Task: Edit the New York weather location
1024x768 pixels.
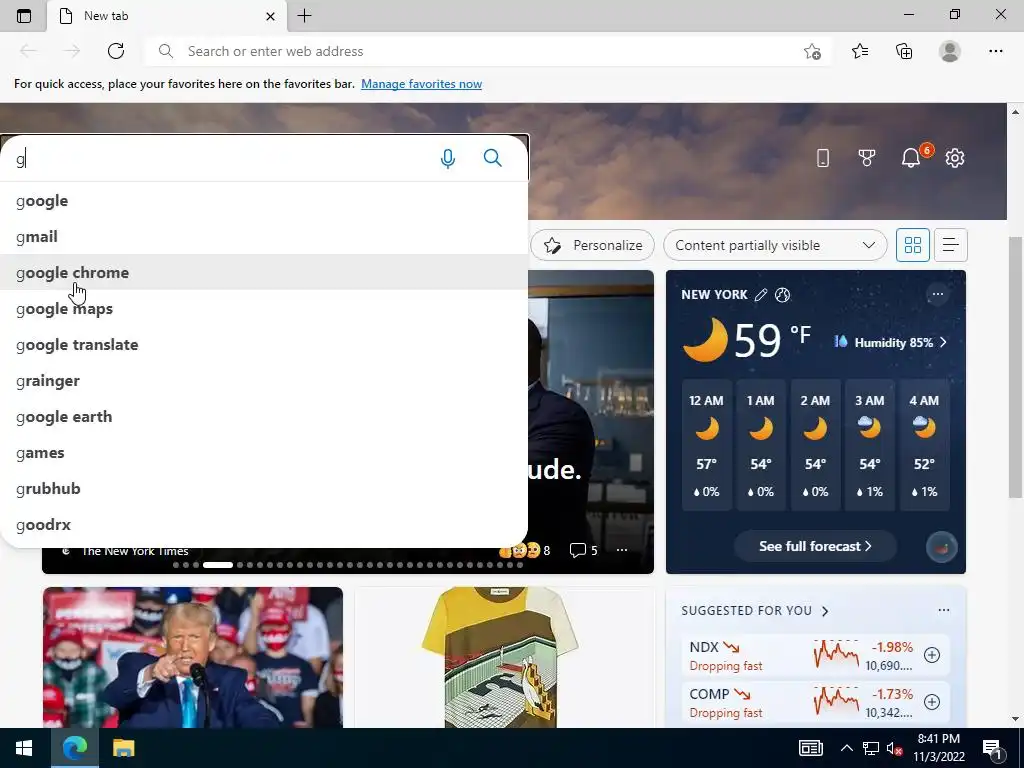Action: 760,295
